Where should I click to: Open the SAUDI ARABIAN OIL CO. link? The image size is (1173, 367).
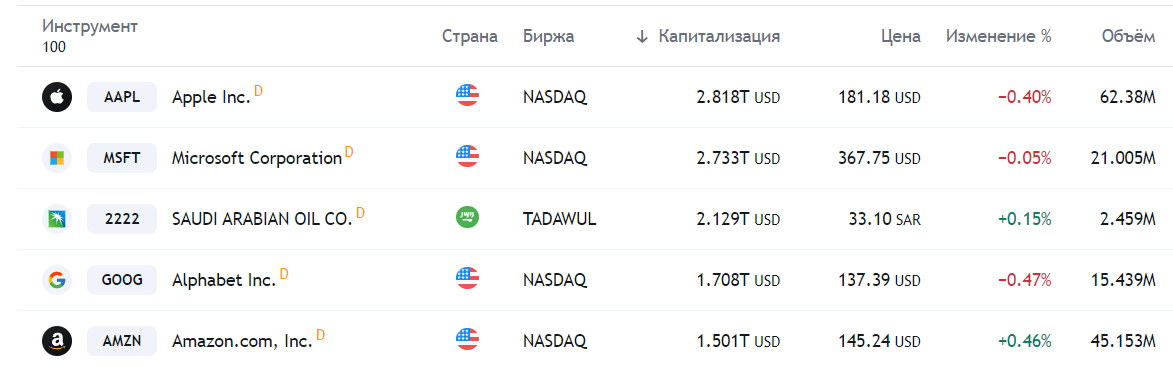tap(262, 220)
